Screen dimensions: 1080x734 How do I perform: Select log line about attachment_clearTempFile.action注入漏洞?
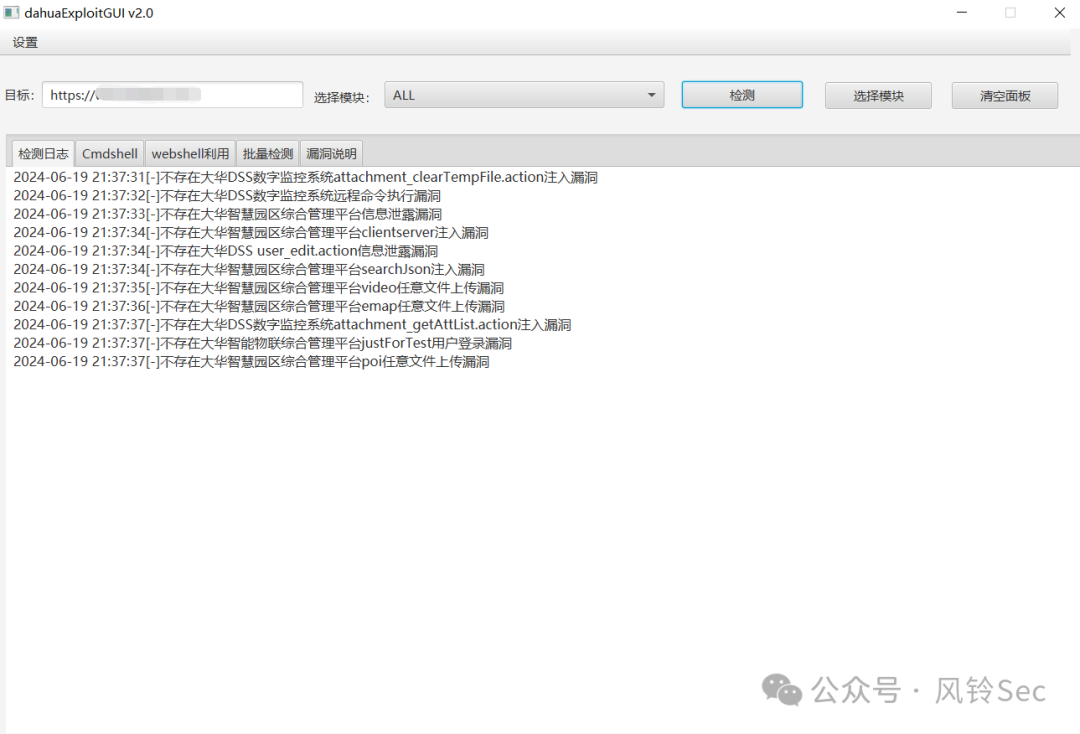[305, 178]
